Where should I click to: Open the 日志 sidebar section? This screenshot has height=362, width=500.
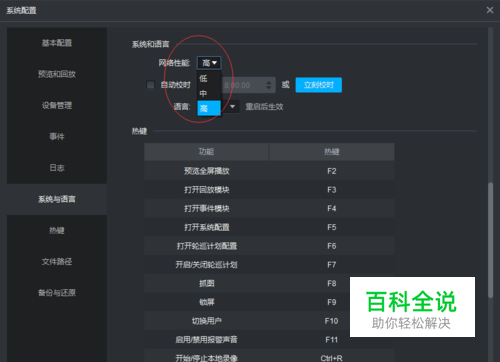[57, 168]
